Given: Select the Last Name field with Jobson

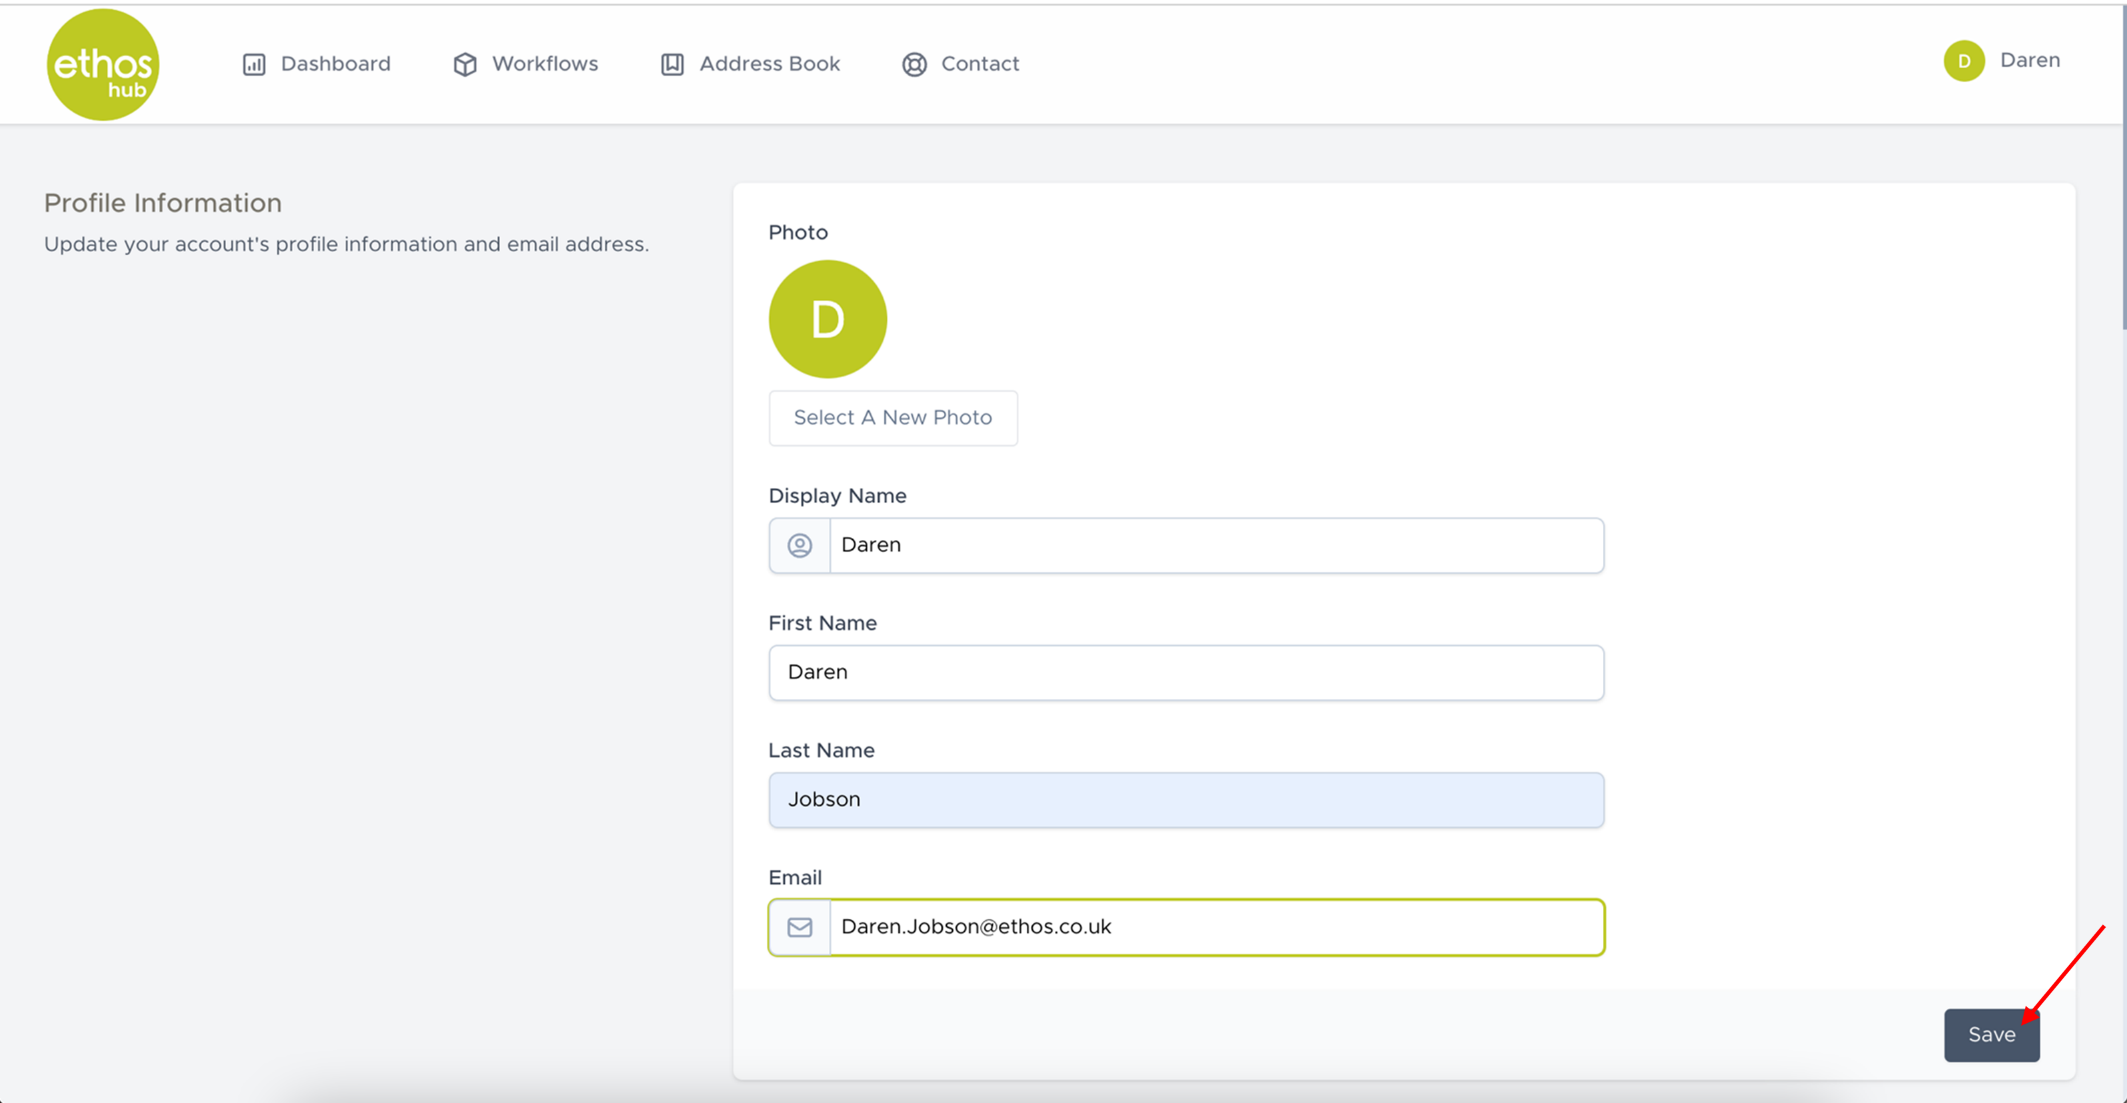Looking at the screenshot, I should pyautogui.click(x=1185, y=799).
